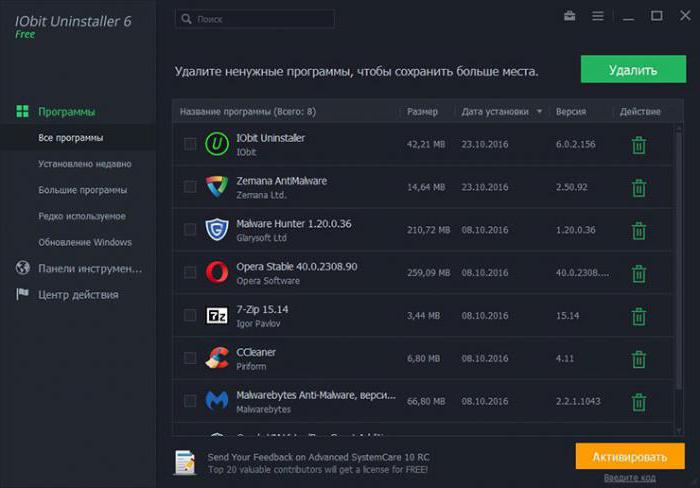This screenshot has width=700, height=488.
Task: Open the Send Your Feedback banner text
Action: 318,463
